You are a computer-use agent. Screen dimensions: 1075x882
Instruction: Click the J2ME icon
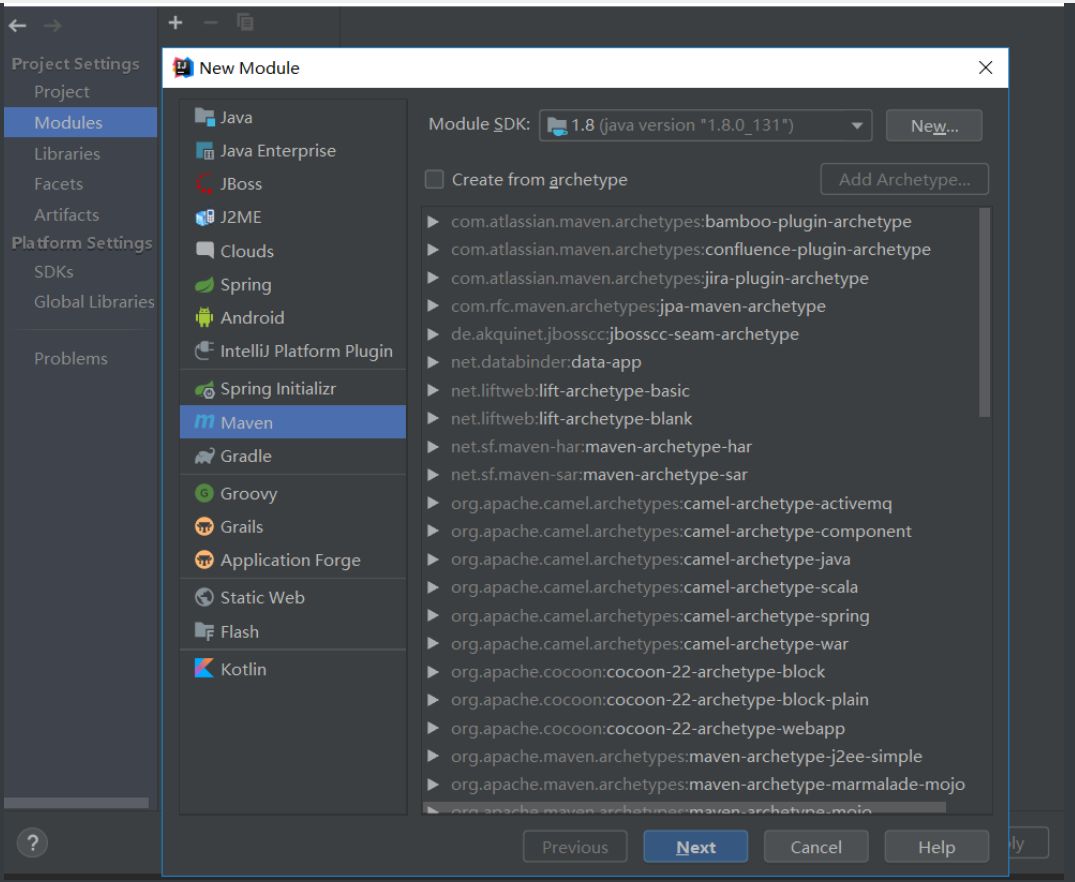204,217
